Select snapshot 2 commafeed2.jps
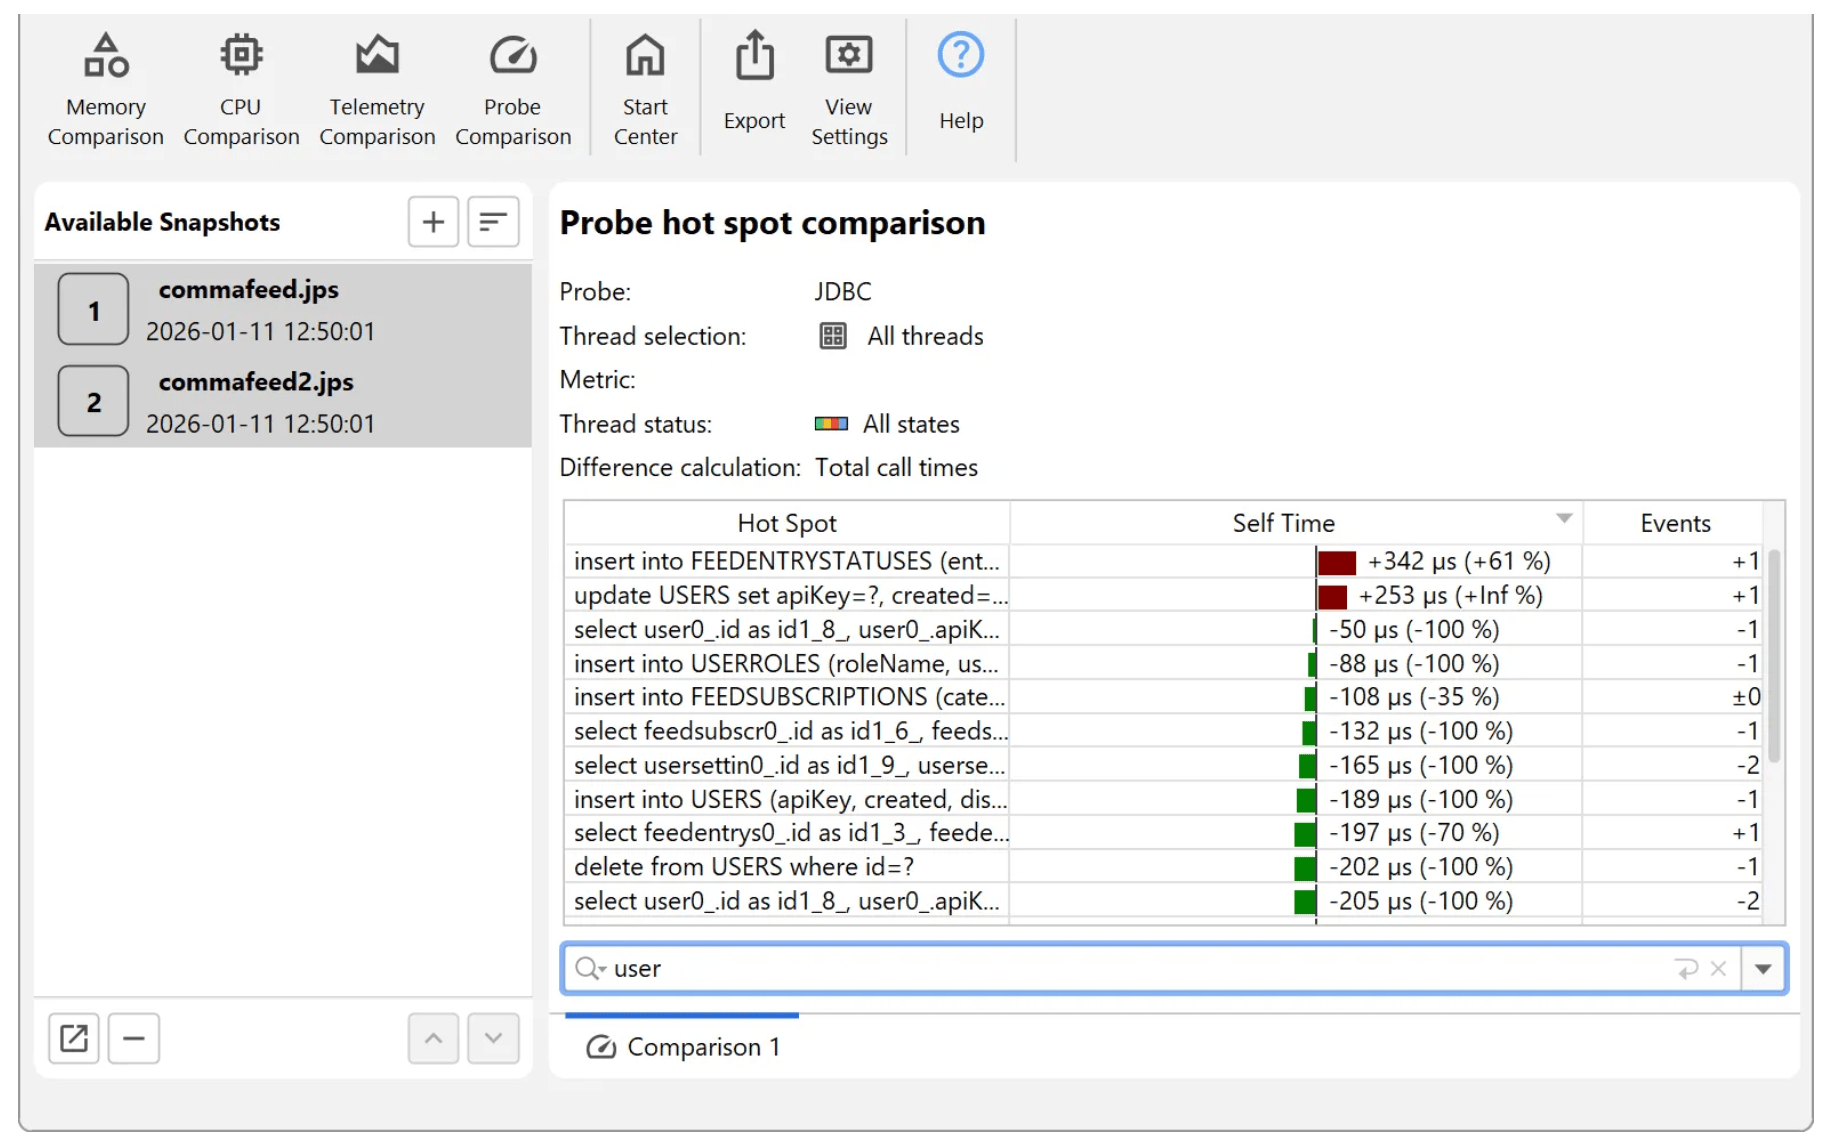 click(283, 401)
